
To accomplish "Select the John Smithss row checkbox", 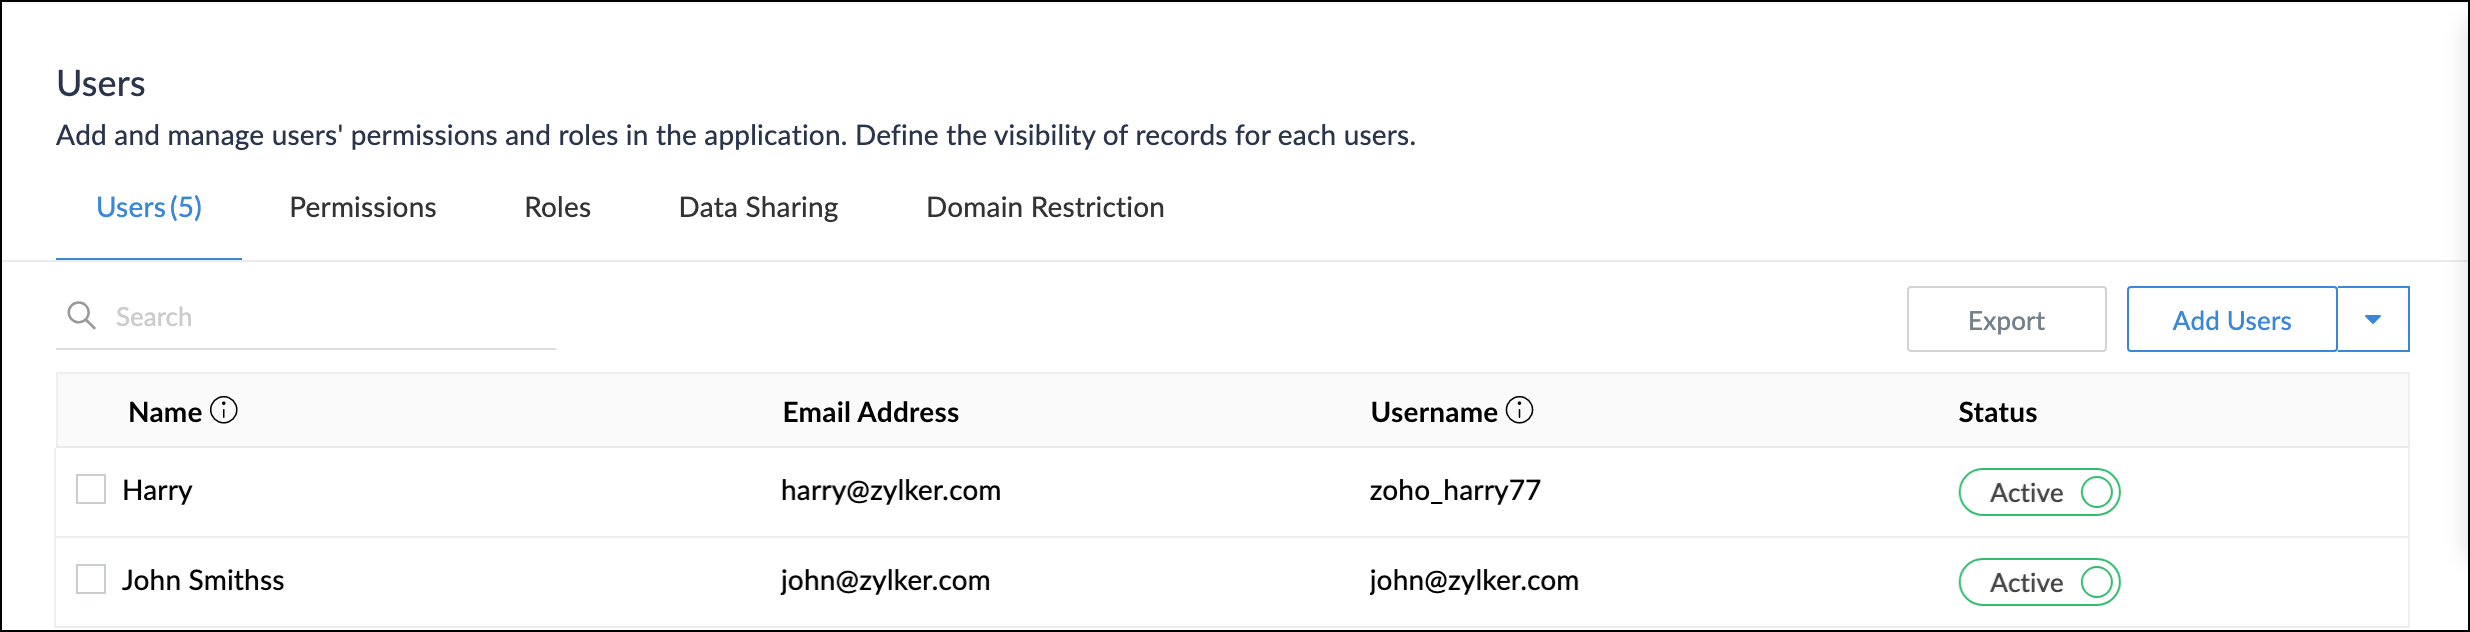I will click(91, 579).
